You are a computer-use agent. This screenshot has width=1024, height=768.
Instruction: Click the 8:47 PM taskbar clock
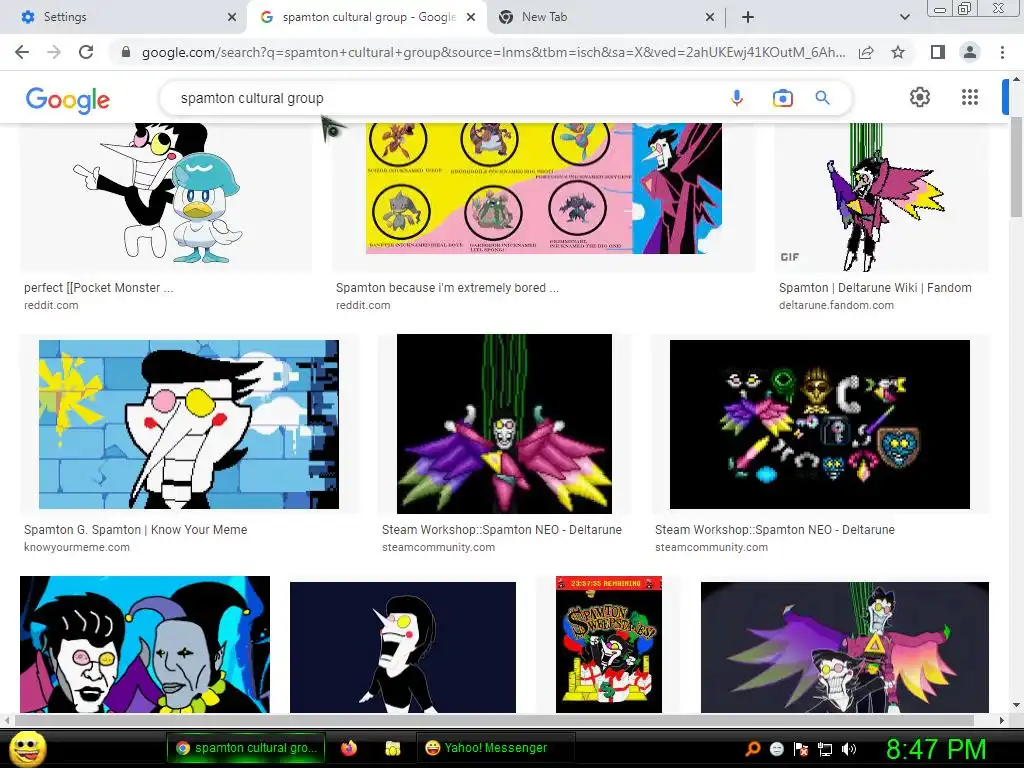(x=936, y=749)
